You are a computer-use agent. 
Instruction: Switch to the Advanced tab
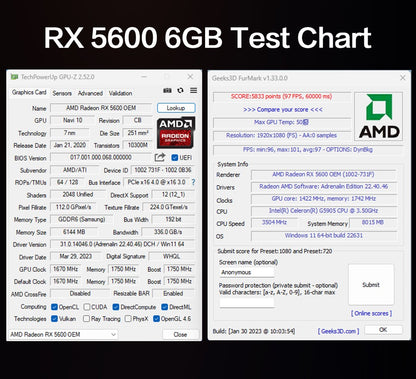tap(90, 93)
